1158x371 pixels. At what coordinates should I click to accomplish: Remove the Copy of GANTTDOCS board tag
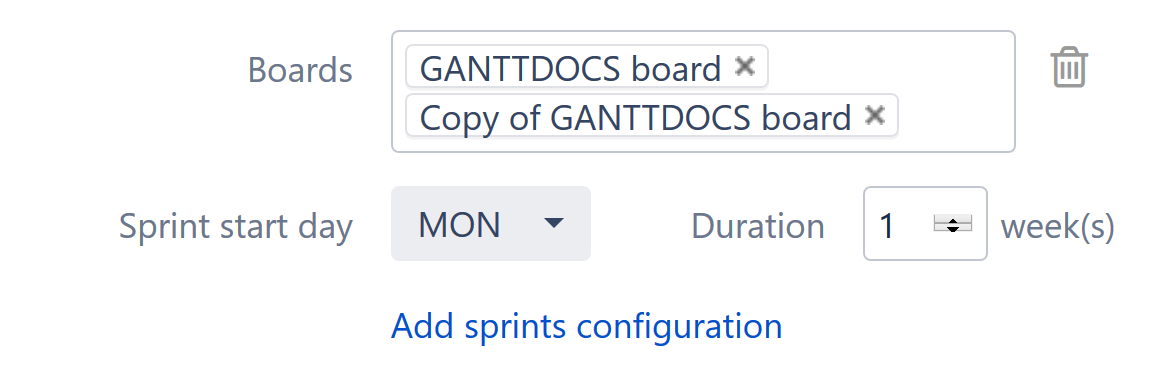874,115
